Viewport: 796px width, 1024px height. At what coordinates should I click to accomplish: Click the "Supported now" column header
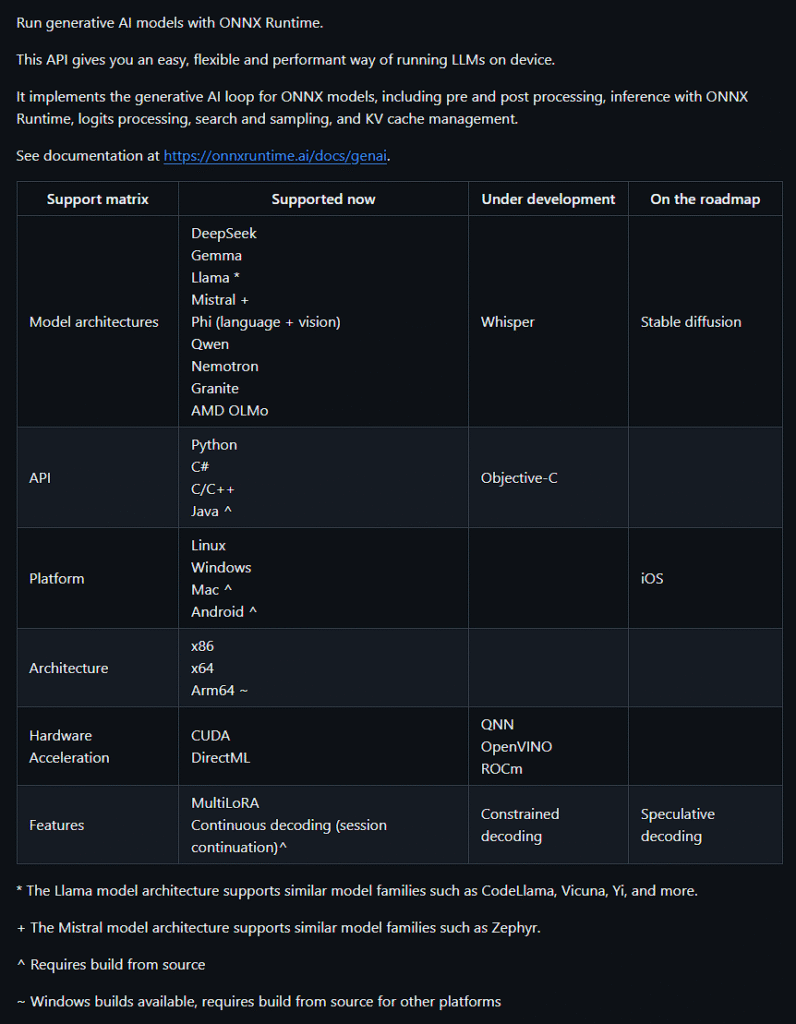pyautogui.click(x=323, y=199)
